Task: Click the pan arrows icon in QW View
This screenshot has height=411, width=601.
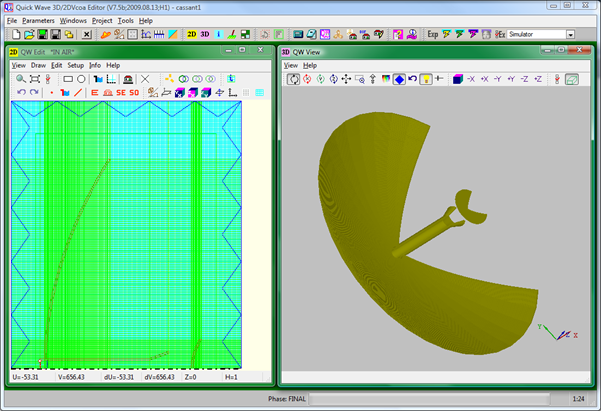Action: [x=346, y=78]
